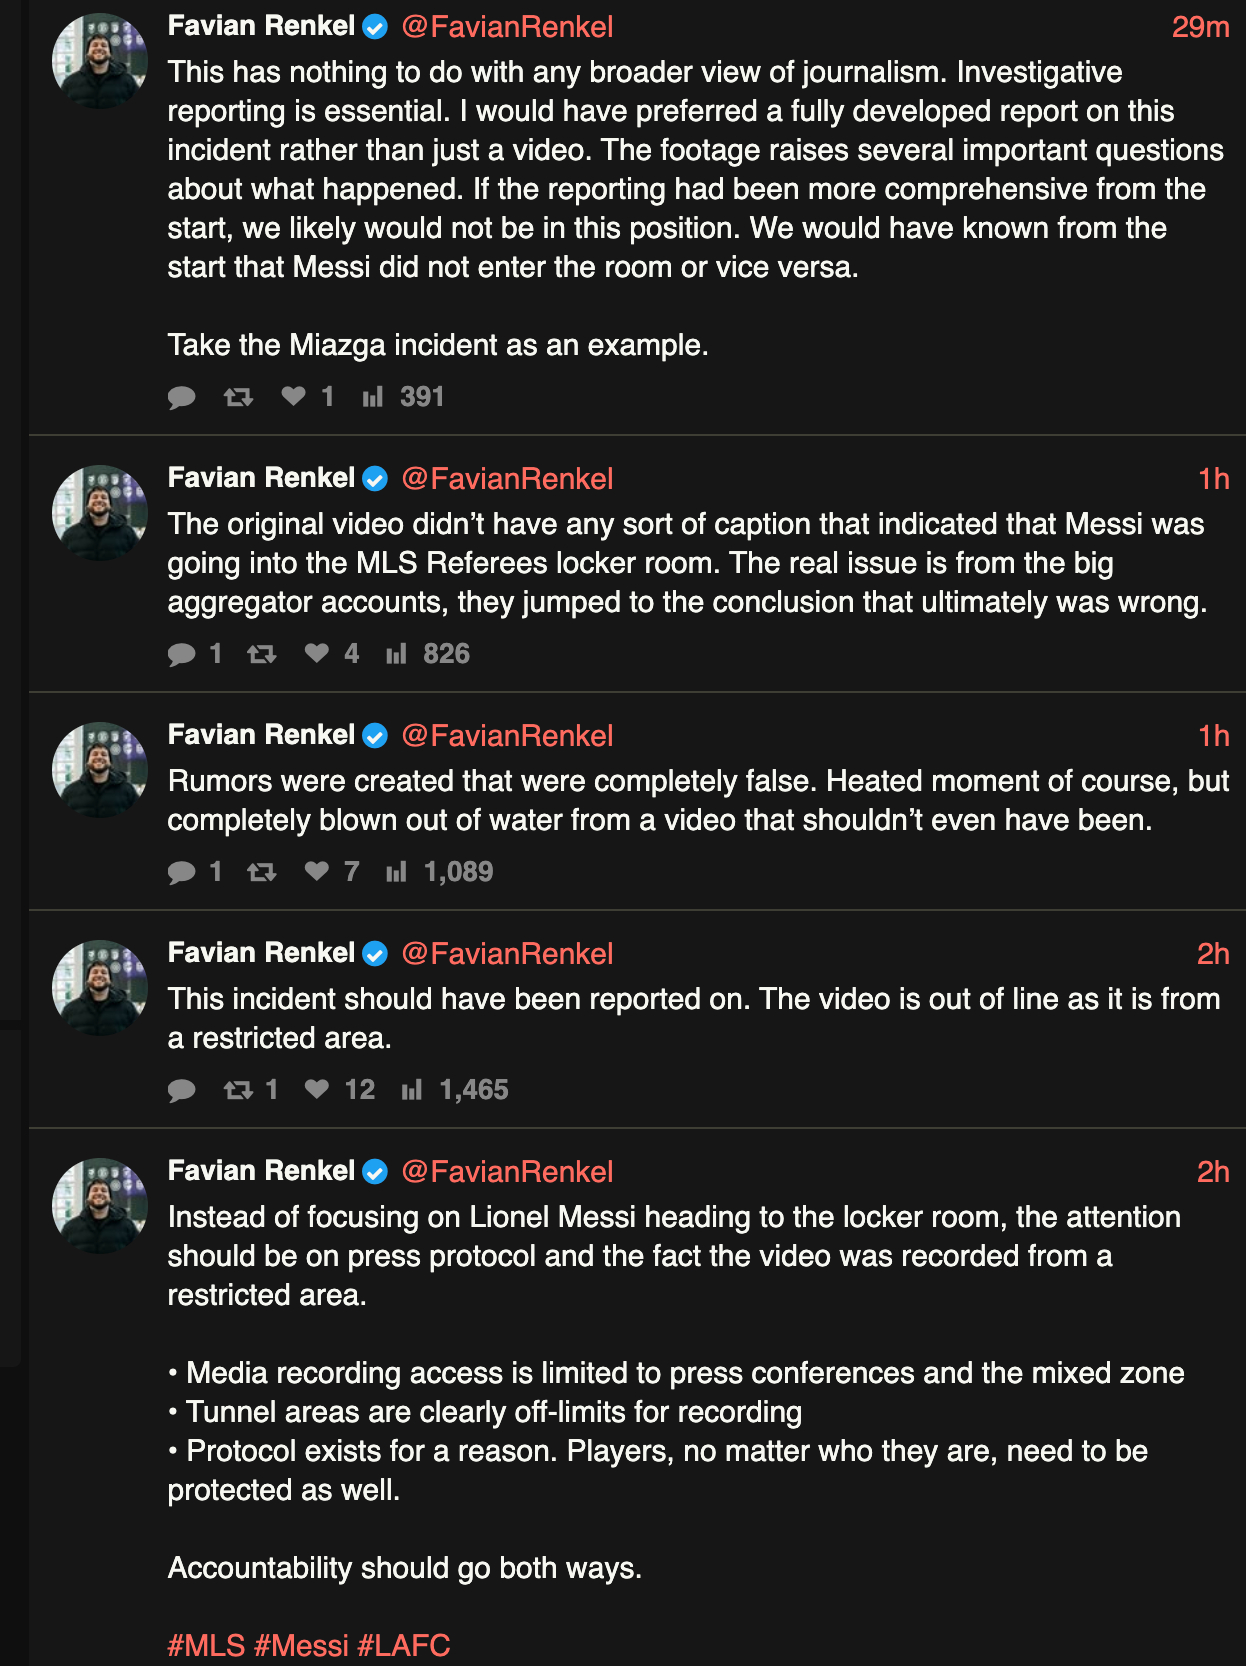The image size is (1246, 1666).
Task: View analytics on the 391-view tweet
Action: (x=373, y=398)
